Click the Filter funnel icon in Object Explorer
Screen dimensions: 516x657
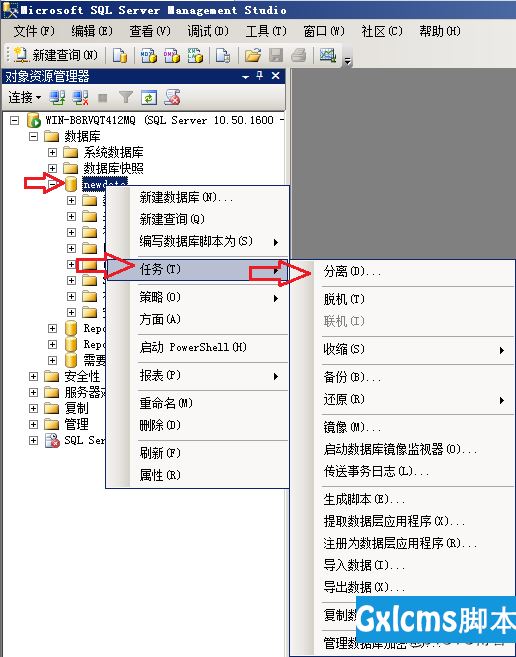(125, 98)
